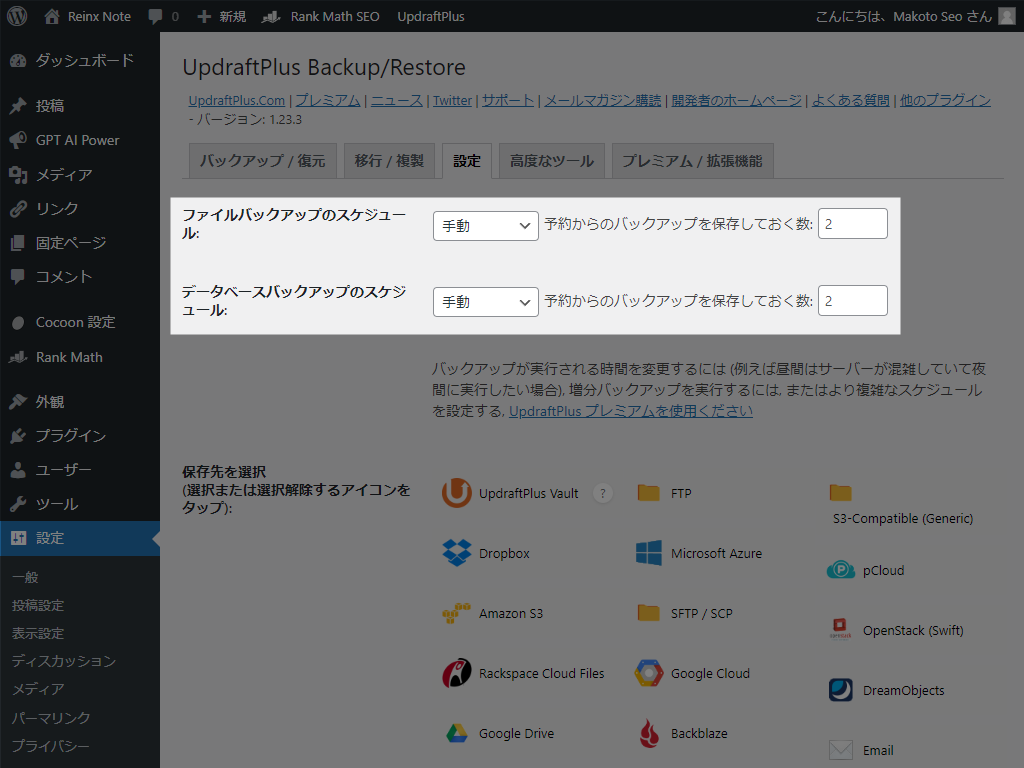Open 他のプラグイン link
This screenshot has height=768, width=1024.
tap(945, 101)
